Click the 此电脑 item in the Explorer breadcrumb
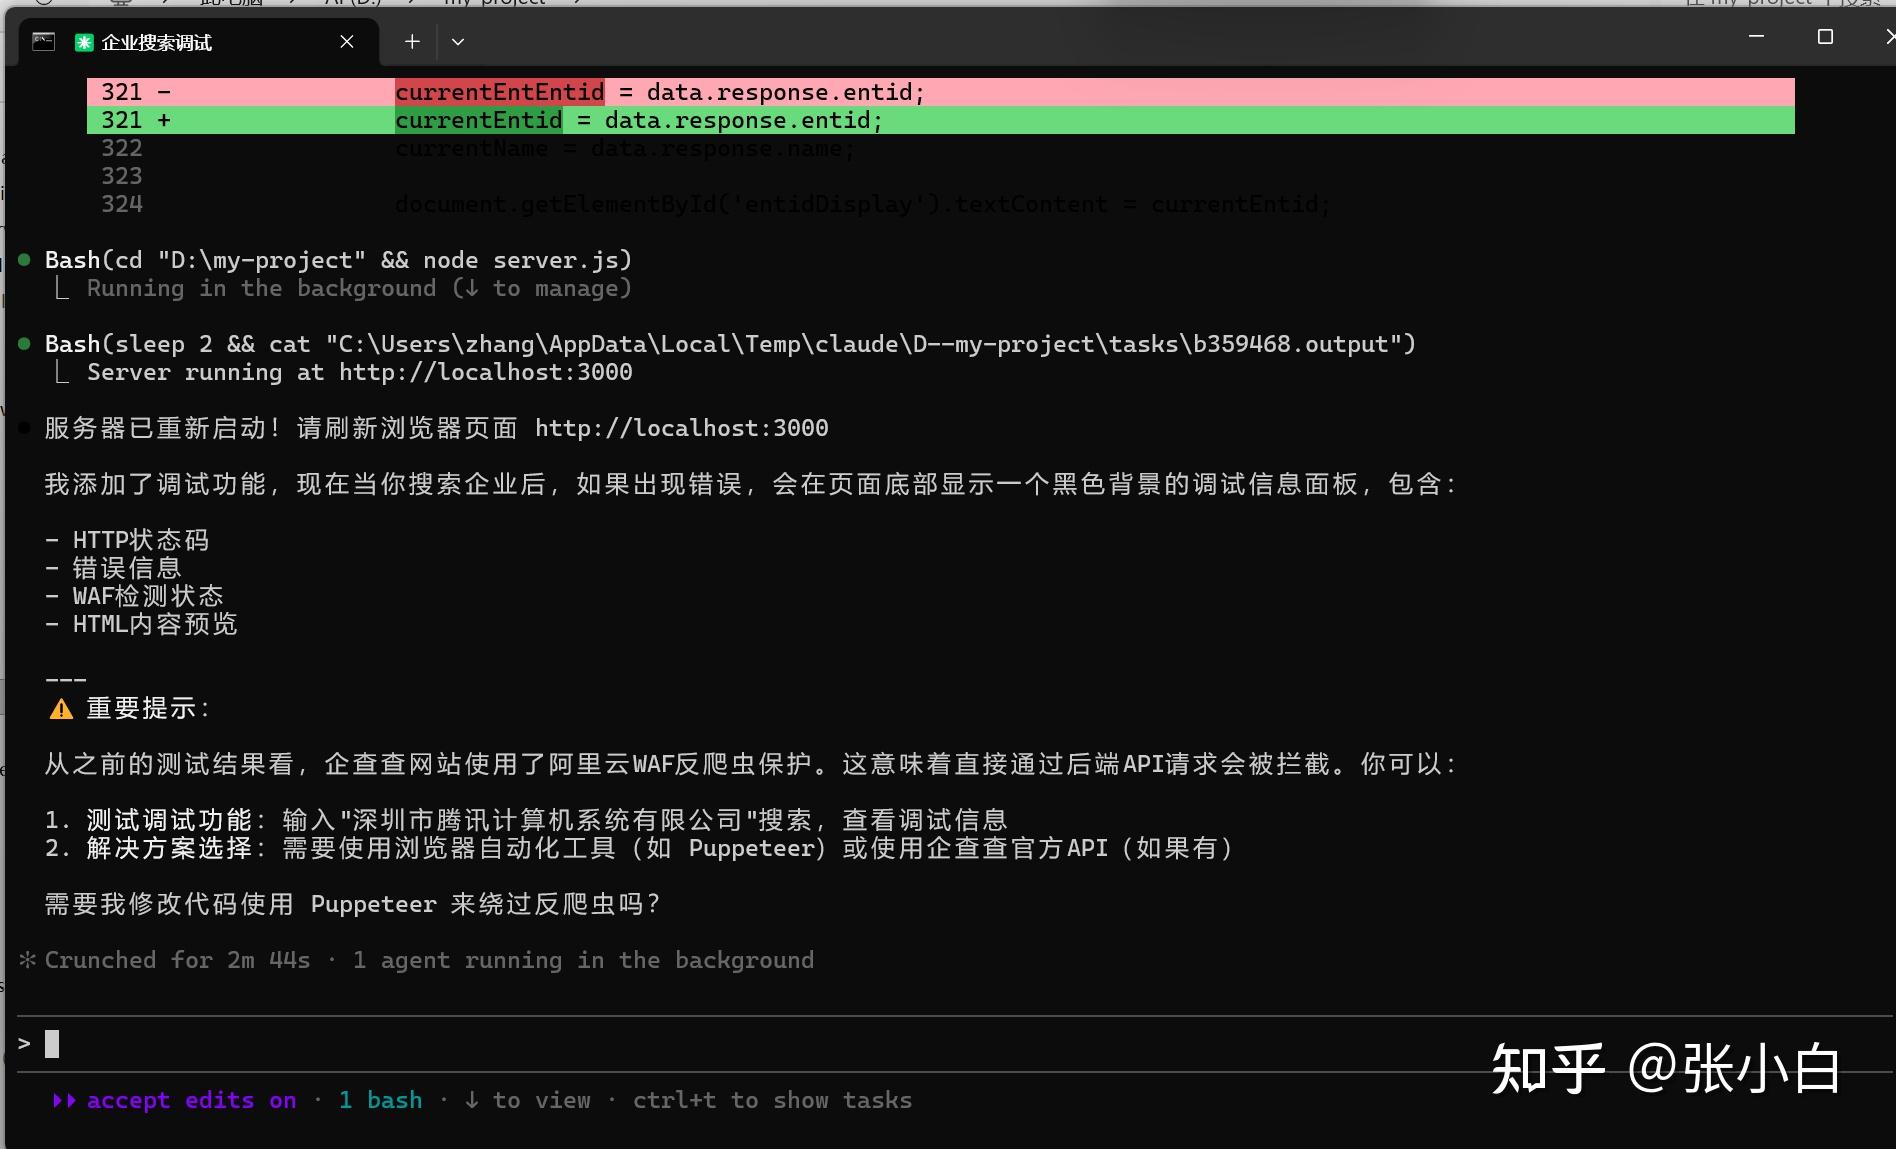The width and height of the screenshot is (1896, 1149). coord(230,3)
